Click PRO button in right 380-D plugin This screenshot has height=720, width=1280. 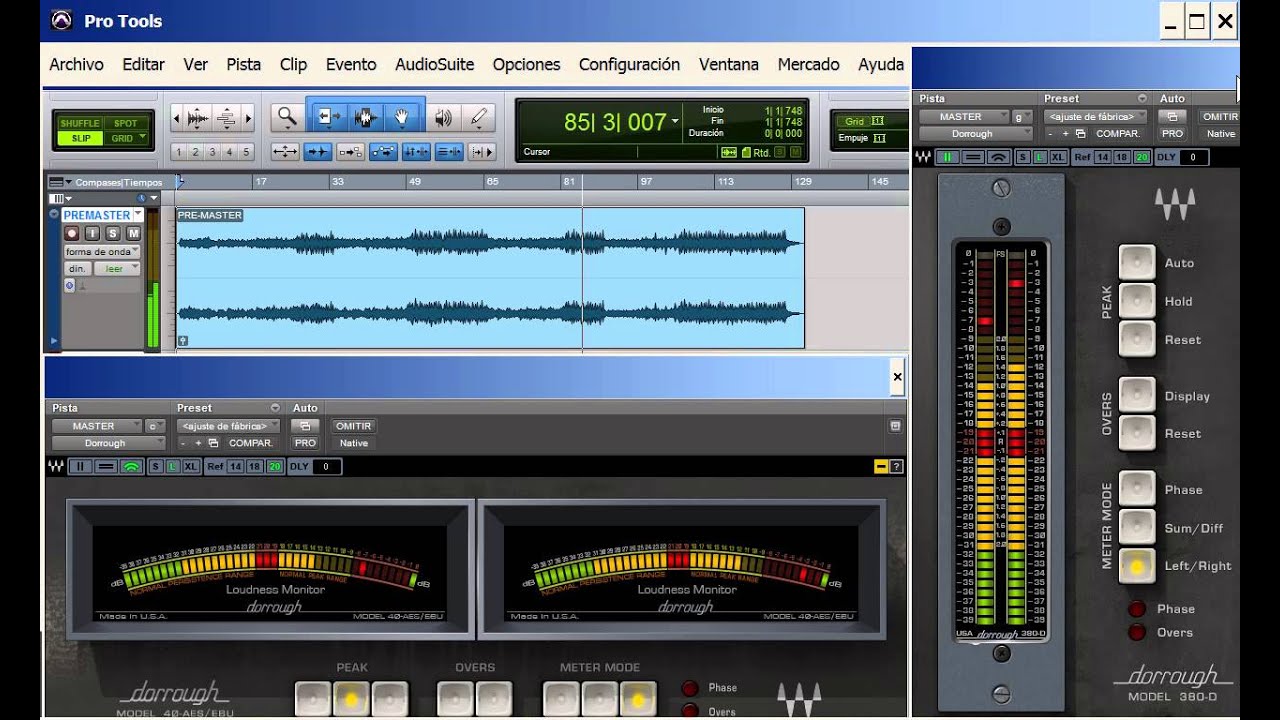[x=1172, y=134]
